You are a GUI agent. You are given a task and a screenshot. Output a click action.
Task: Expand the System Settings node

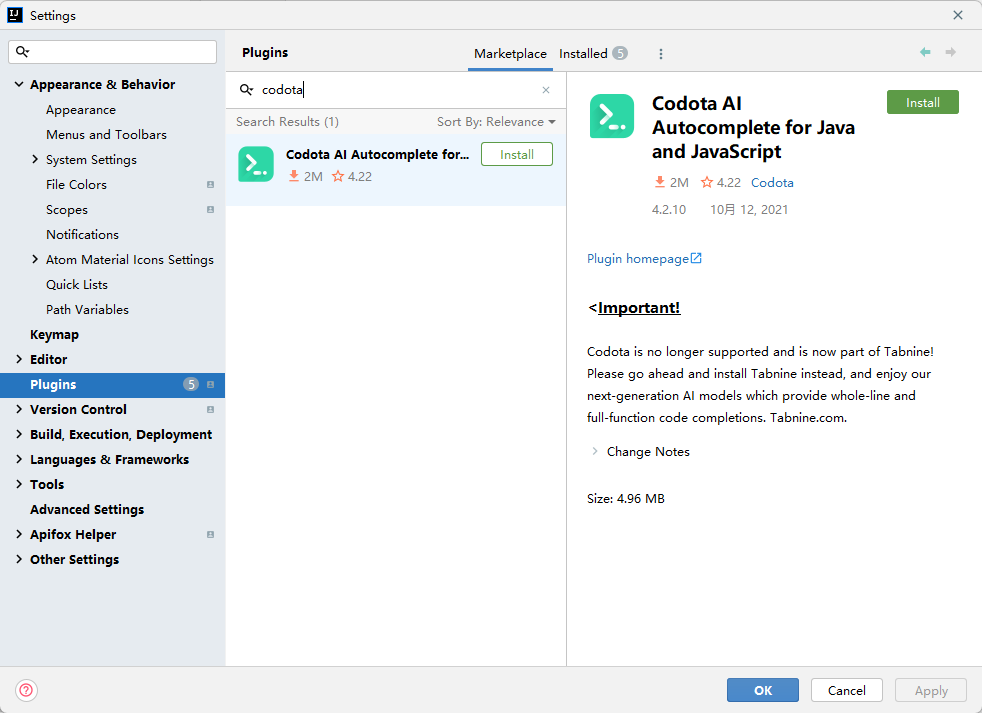pyautogui.click(x=35, y=160)
